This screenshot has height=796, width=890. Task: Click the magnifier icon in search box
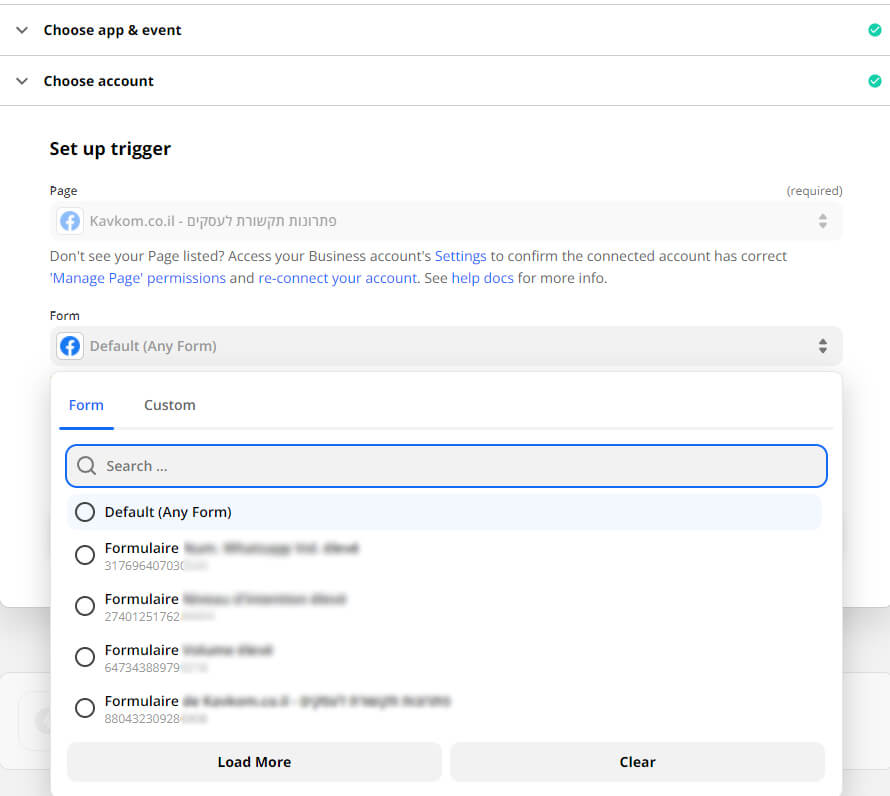87,466
